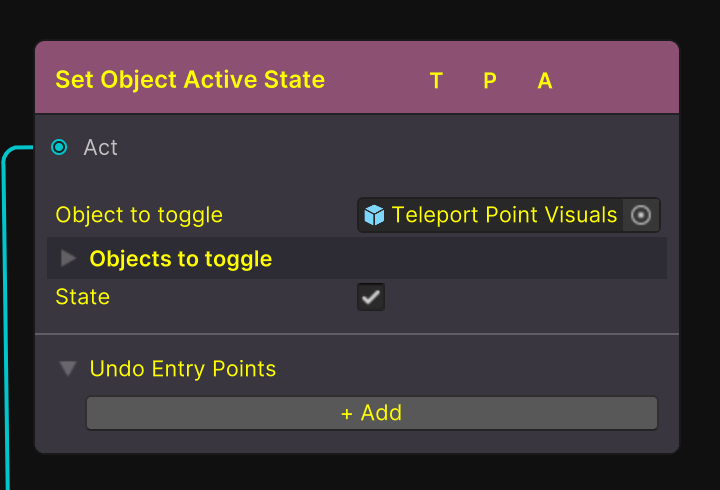
Task: Click the A button in node header
Action: [545, 81]
